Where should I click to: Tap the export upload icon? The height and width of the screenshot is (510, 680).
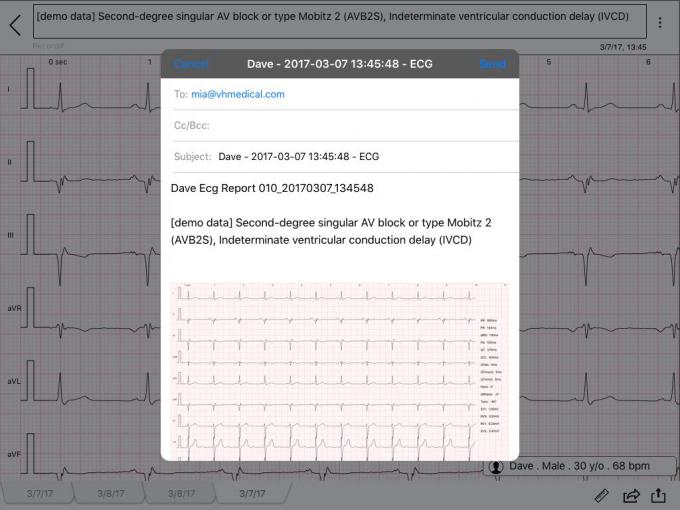pyautogui.click(x=658, y=495)
